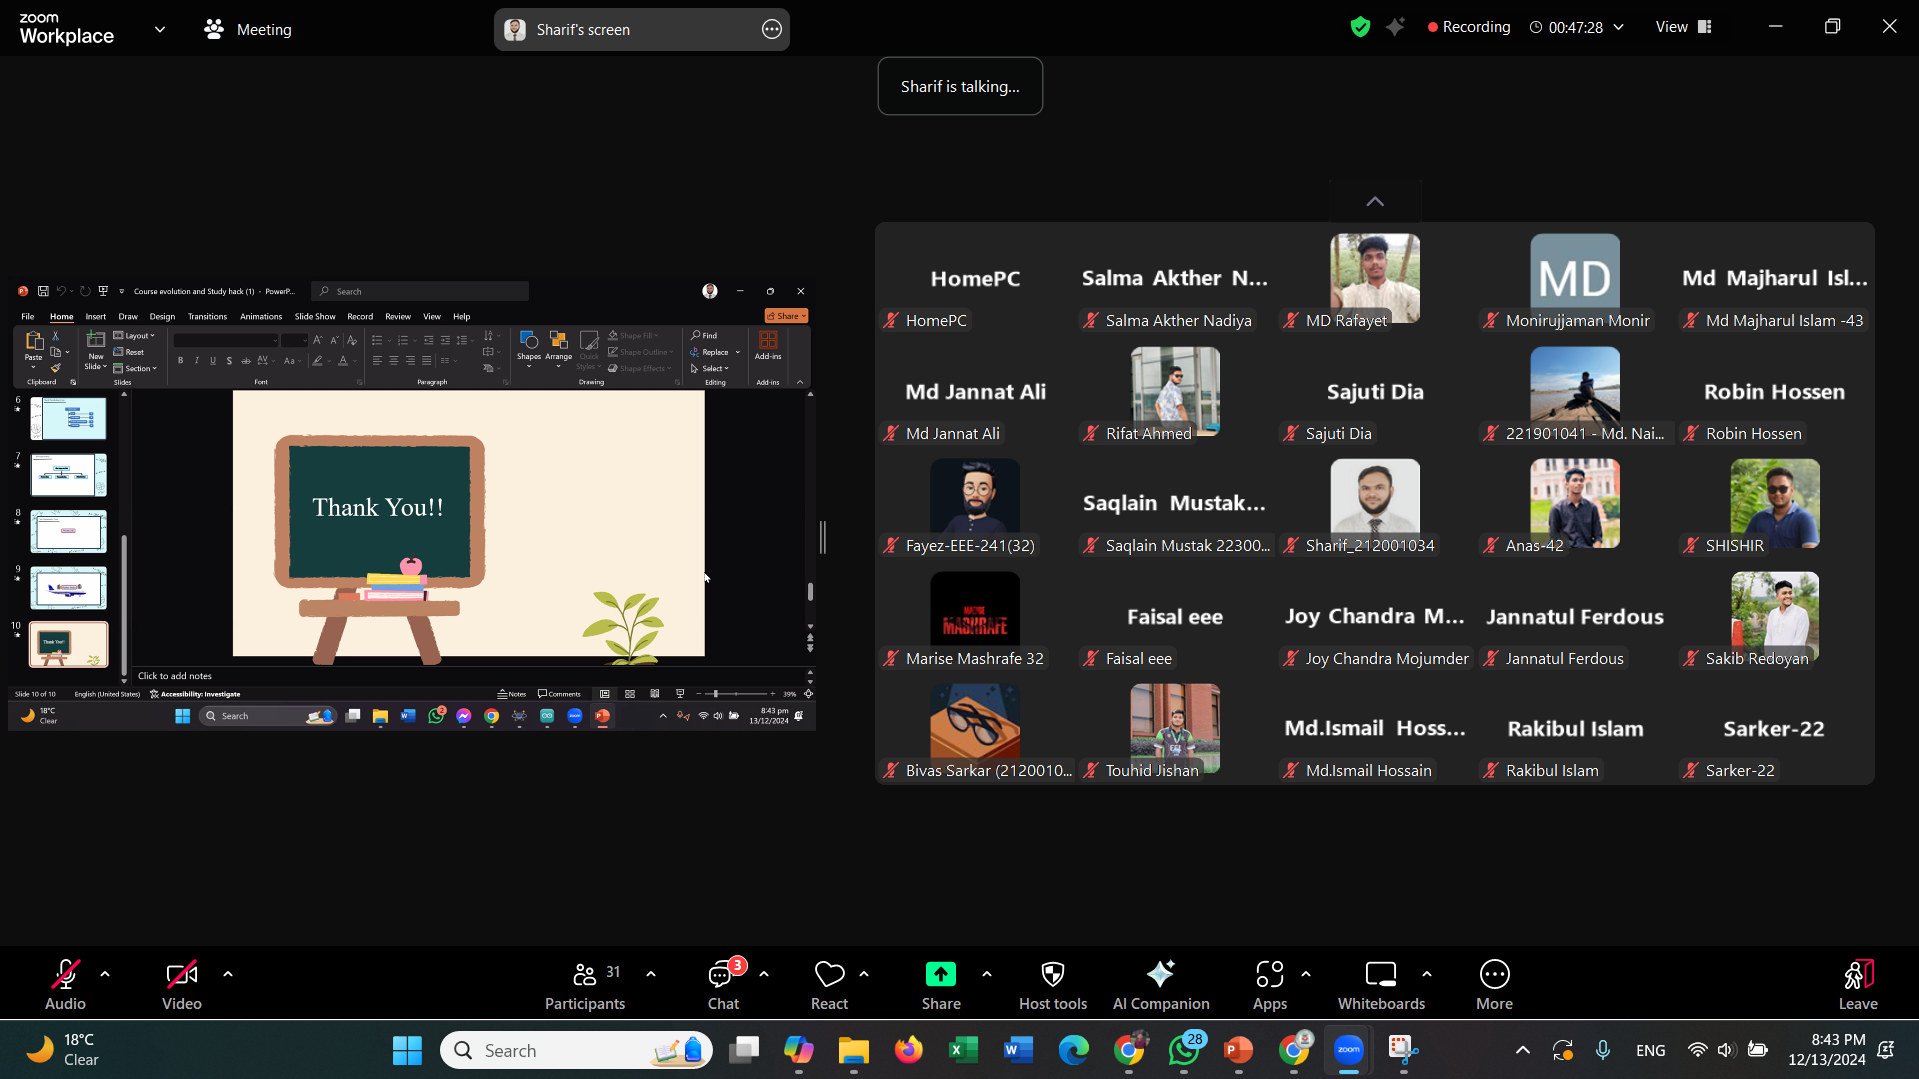The image size is (1919, 1079).
Task: Open the Zoom Workplace dropdown chevron
Action: pyautogui.click(x=160, y=29)
